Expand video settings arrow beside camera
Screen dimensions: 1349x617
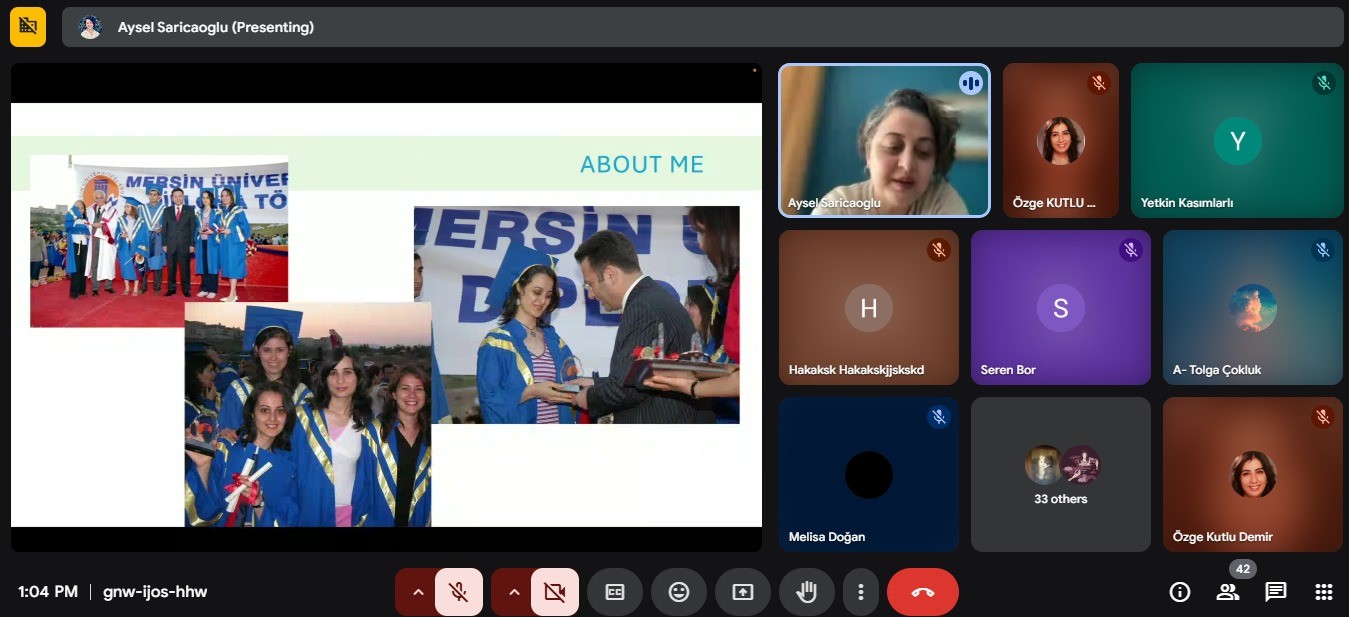(x=514, y=592)
